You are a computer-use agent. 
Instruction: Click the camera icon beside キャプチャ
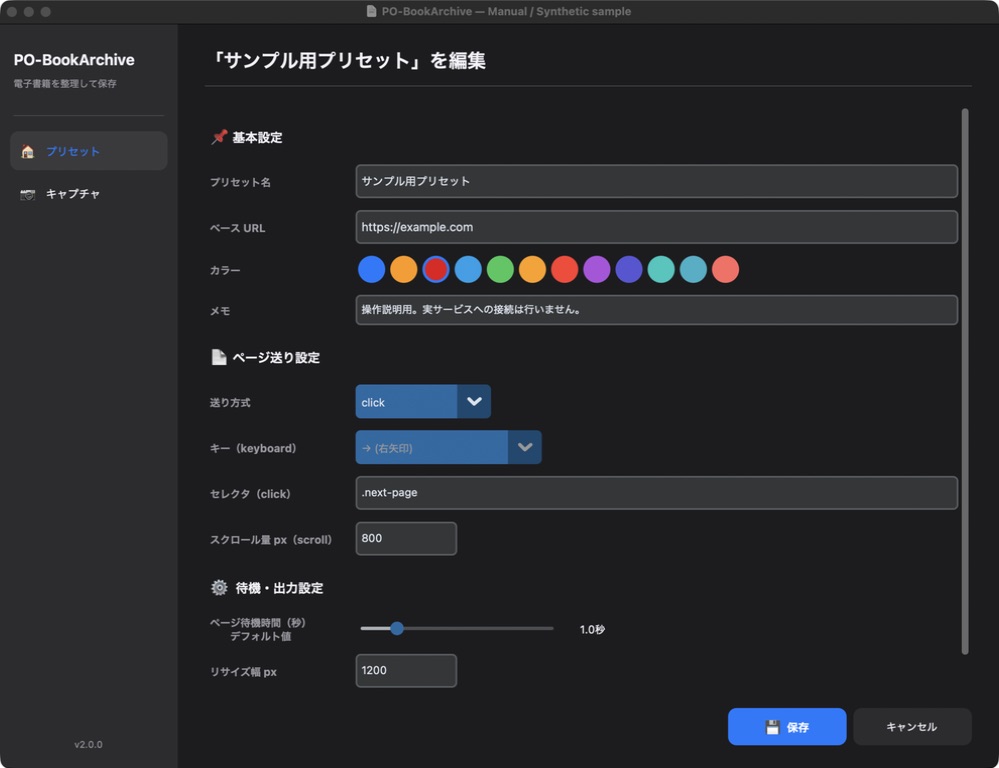[x=27, y=194]
